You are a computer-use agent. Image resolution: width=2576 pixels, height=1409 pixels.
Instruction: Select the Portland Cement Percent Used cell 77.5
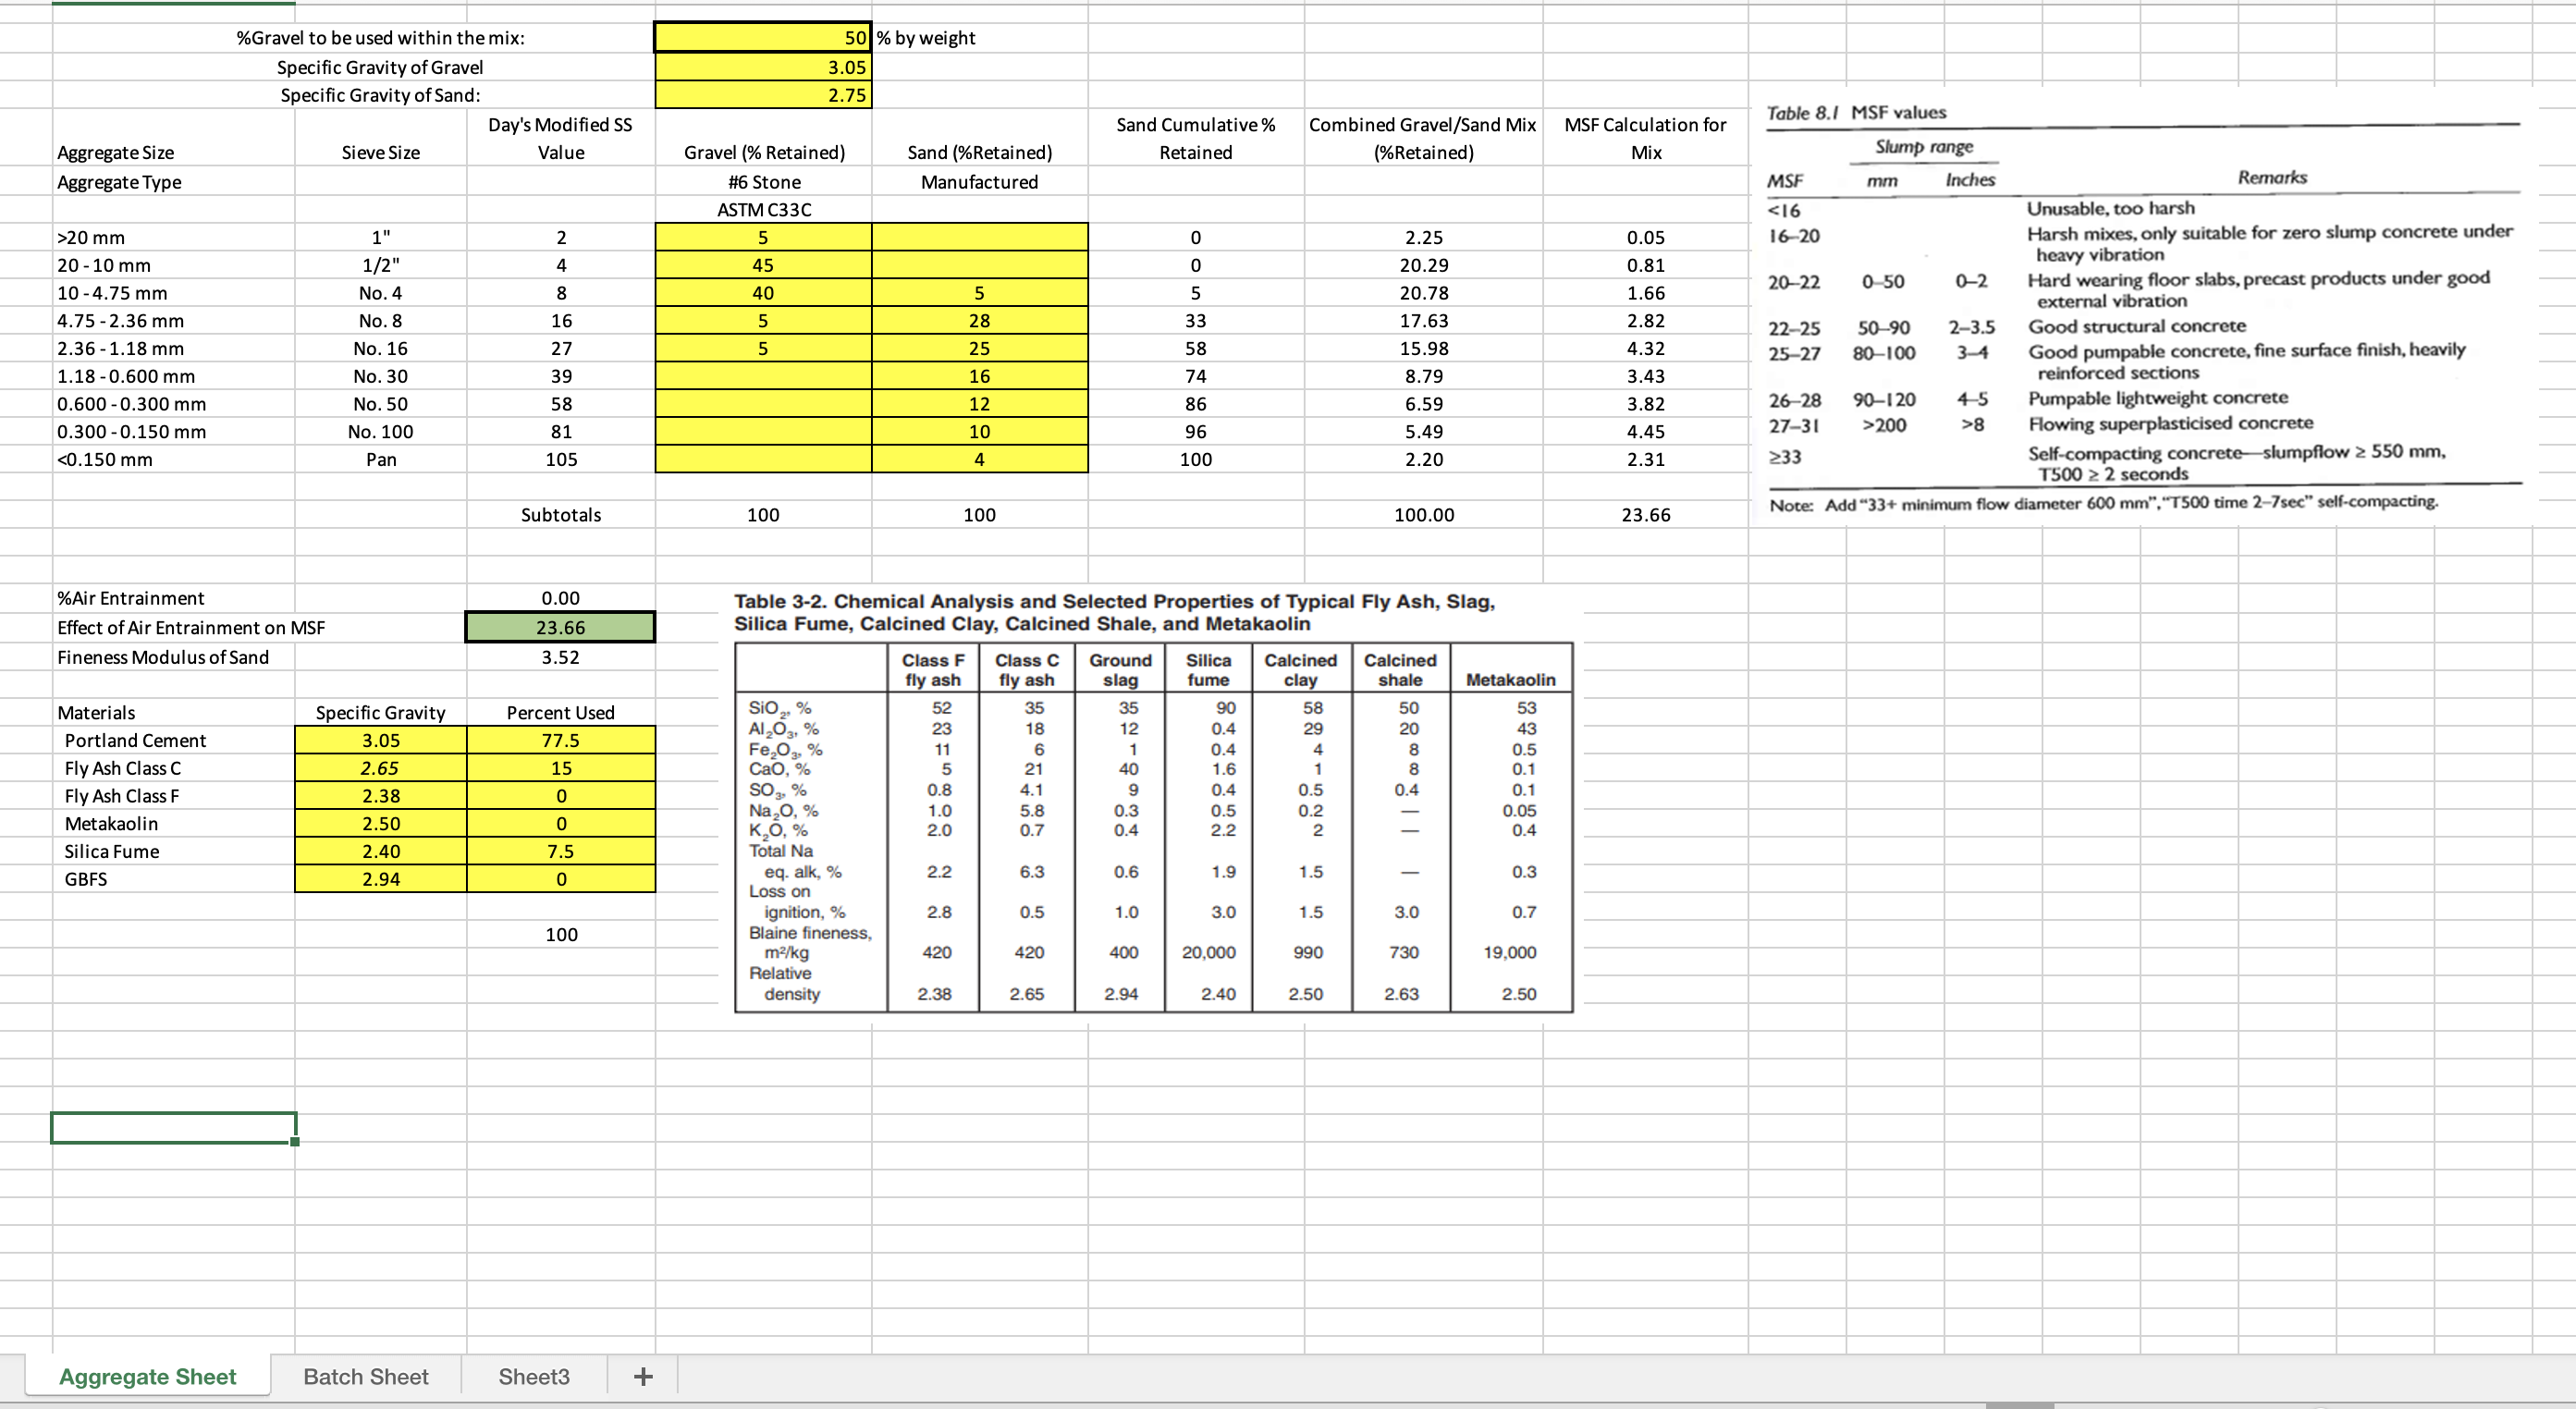(560, 740)
